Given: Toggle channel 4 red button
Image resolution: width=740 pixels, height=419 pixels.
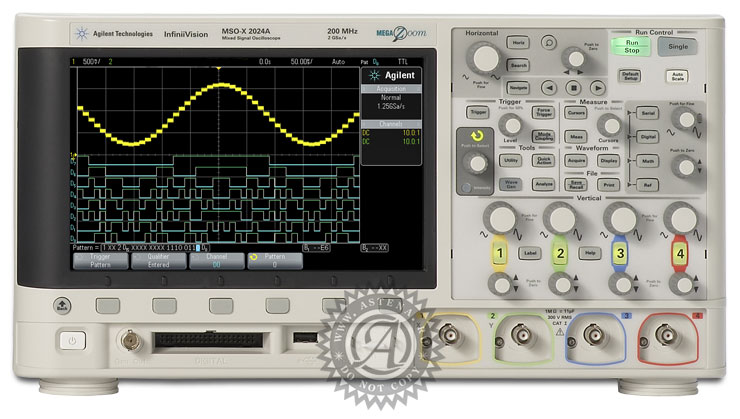Looking at the screenshot, I should pyautogui.click(x=680, y=253).
